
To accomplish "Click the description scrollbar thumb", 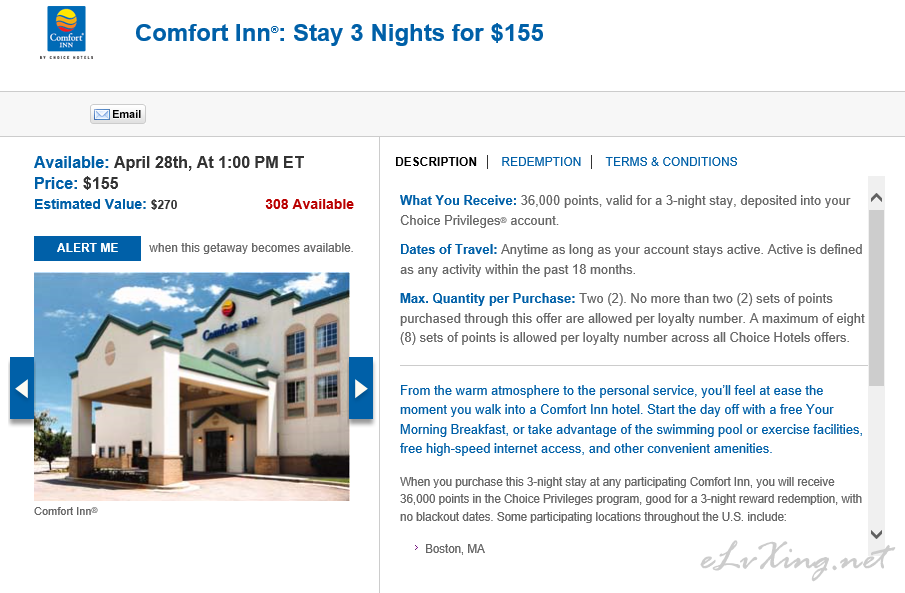I will [x=876, y=297].
